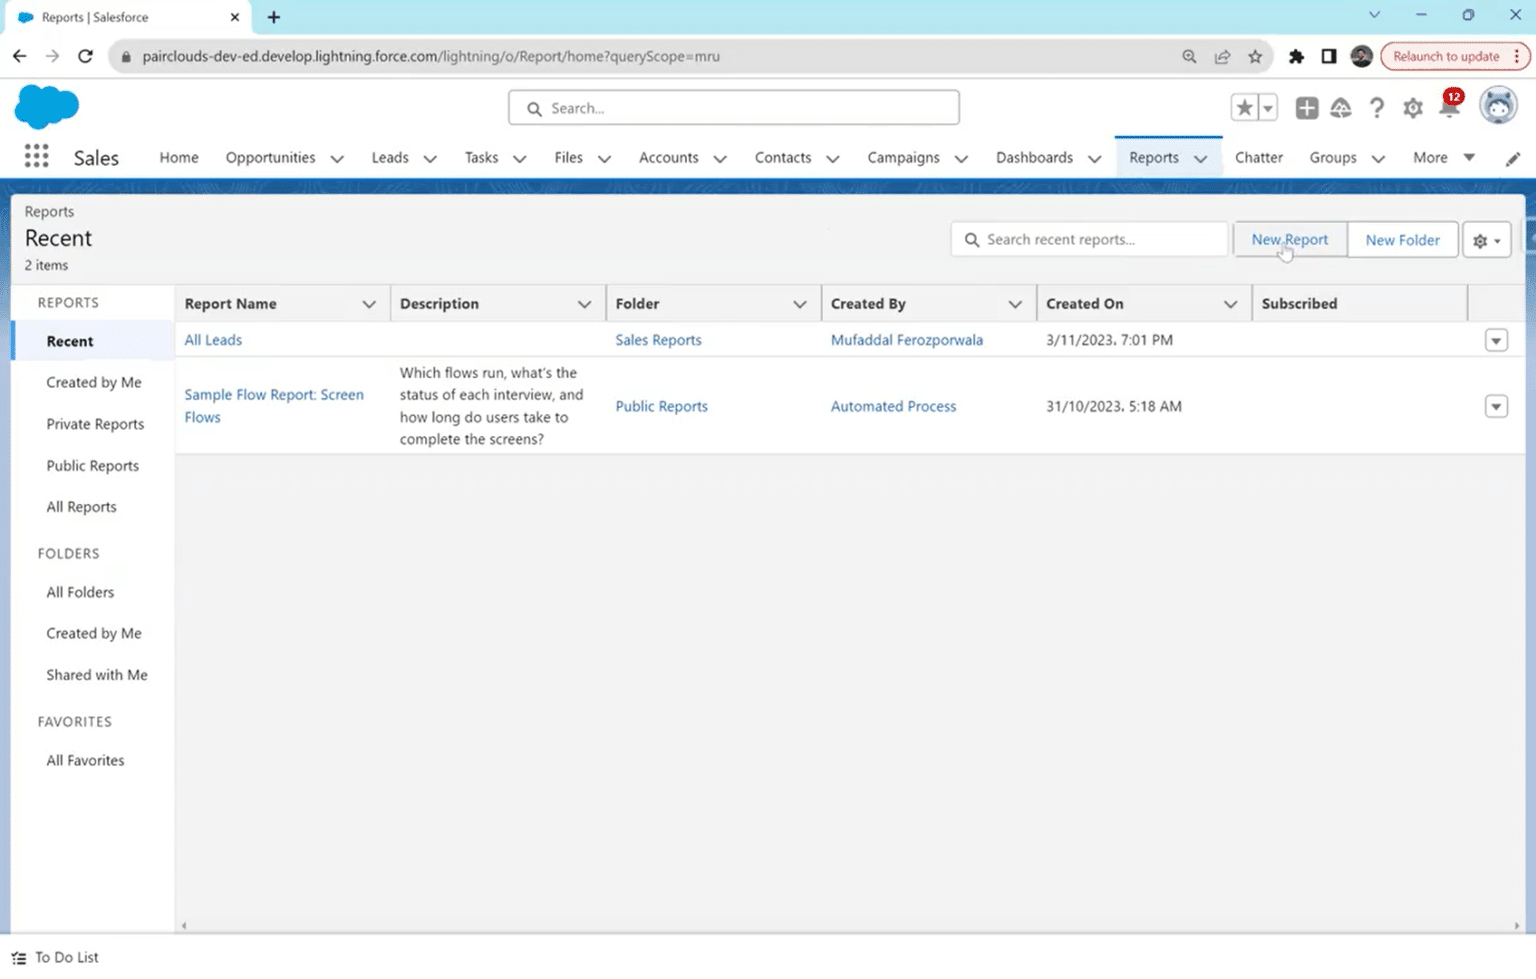Open row actions for All Leads
Viewport: 1536px width, 979px height.
1496,340
